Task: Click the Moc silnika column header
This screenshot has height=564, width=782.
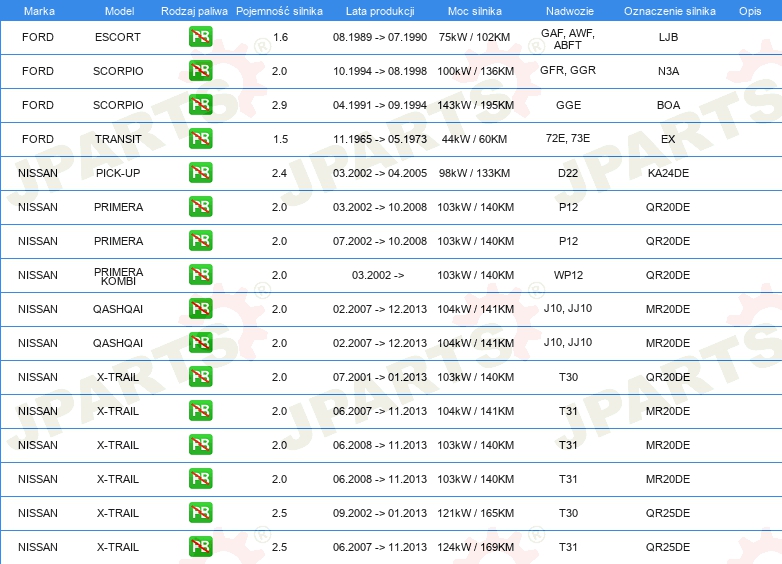Action: 475,11
